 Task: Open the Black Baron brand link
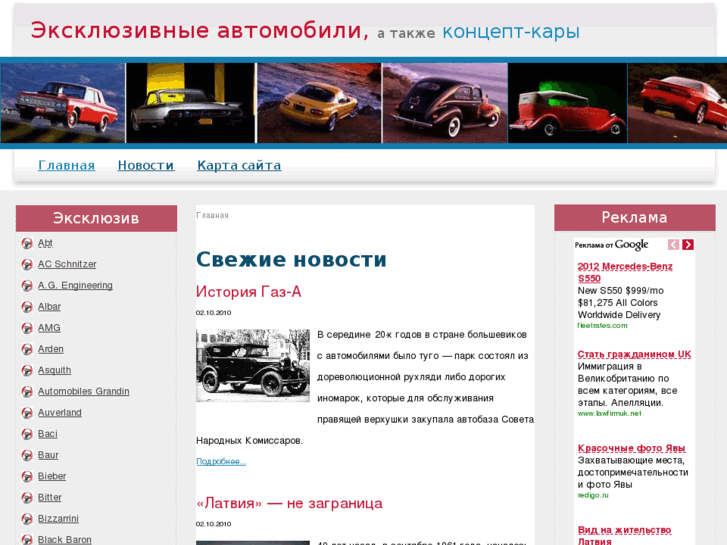[x=64, y=540]
